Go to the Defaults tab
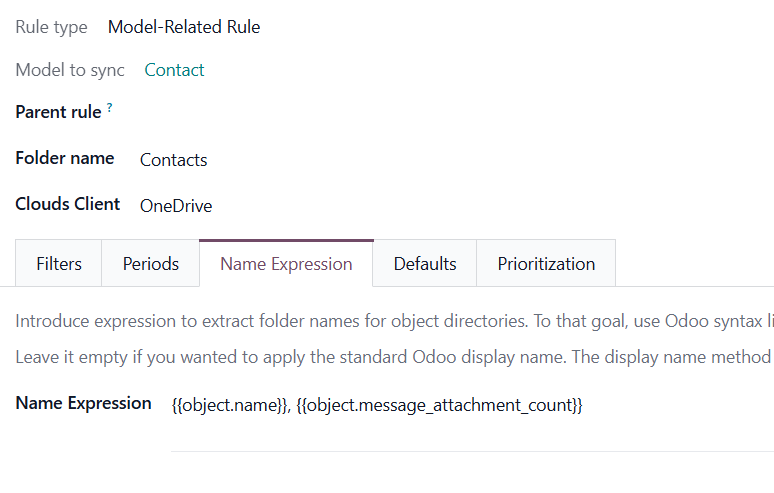774x493 pixels. pyautogui.click(x=425, y=264)
